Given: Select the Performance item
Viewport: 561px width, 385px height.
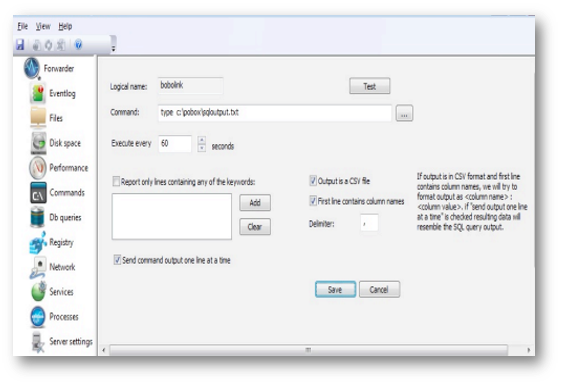Looking at the screenshot, I should (x=59, y=167).
